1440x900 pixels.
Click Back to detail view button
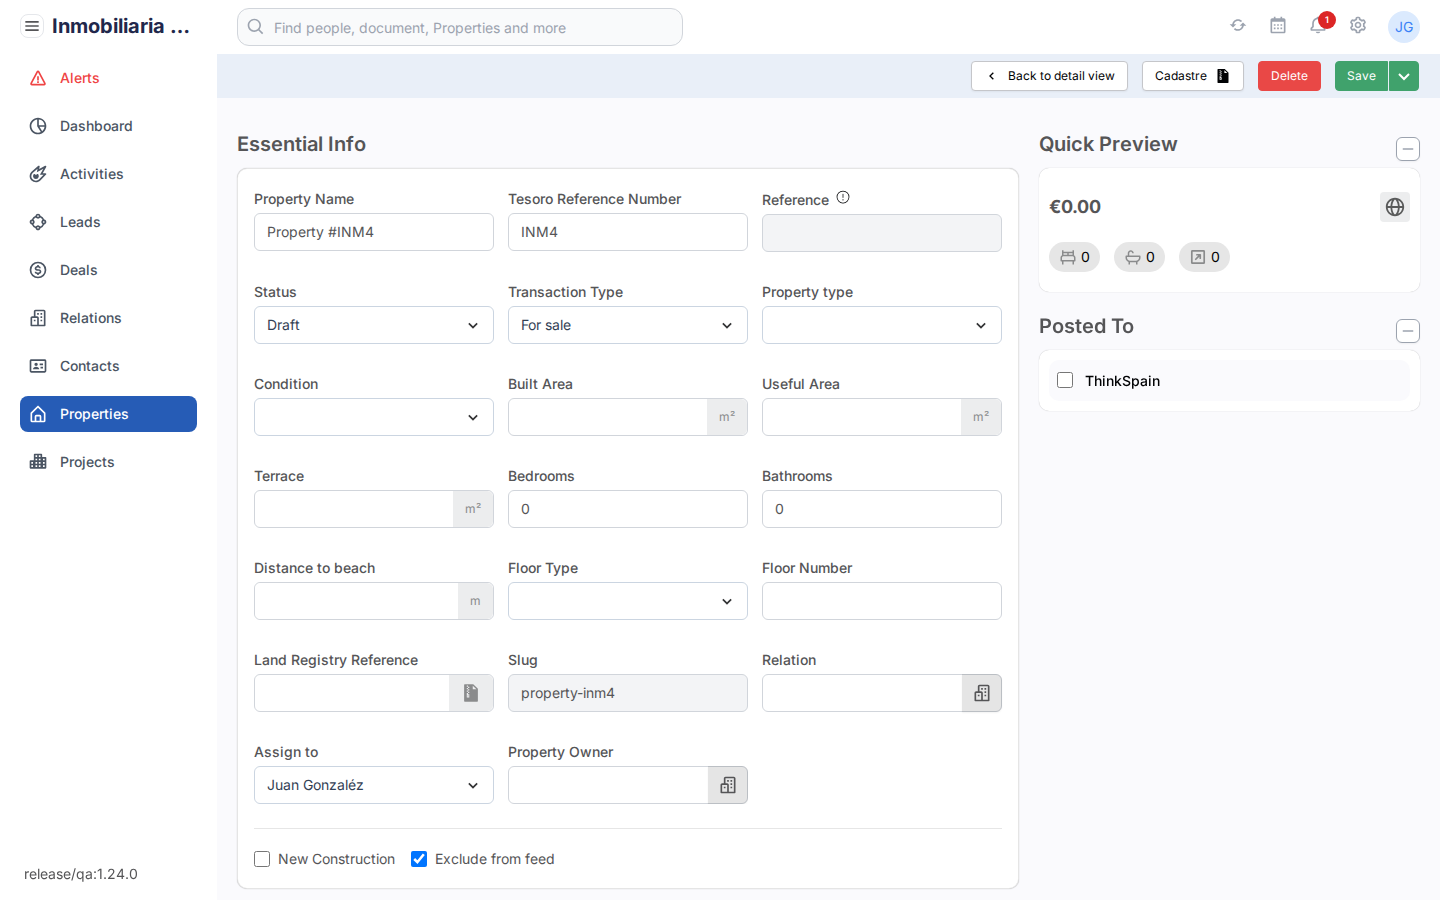coord(1049,76)
